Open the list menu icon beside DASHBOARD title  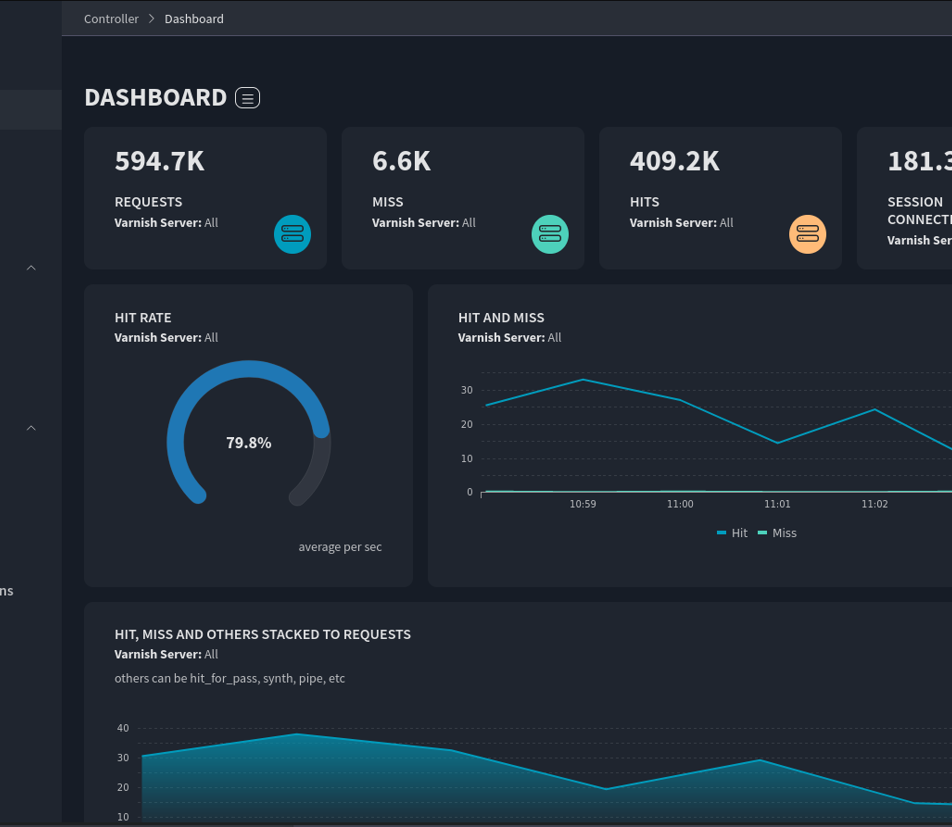click(x=247, y=97)
